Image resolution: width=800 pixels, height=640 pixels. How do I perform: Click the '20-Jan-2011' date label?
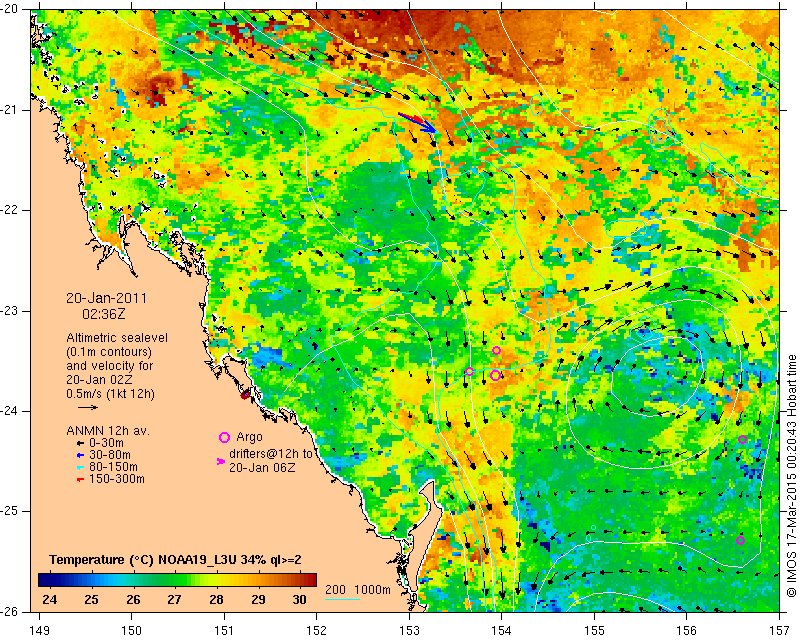(107, 299)
